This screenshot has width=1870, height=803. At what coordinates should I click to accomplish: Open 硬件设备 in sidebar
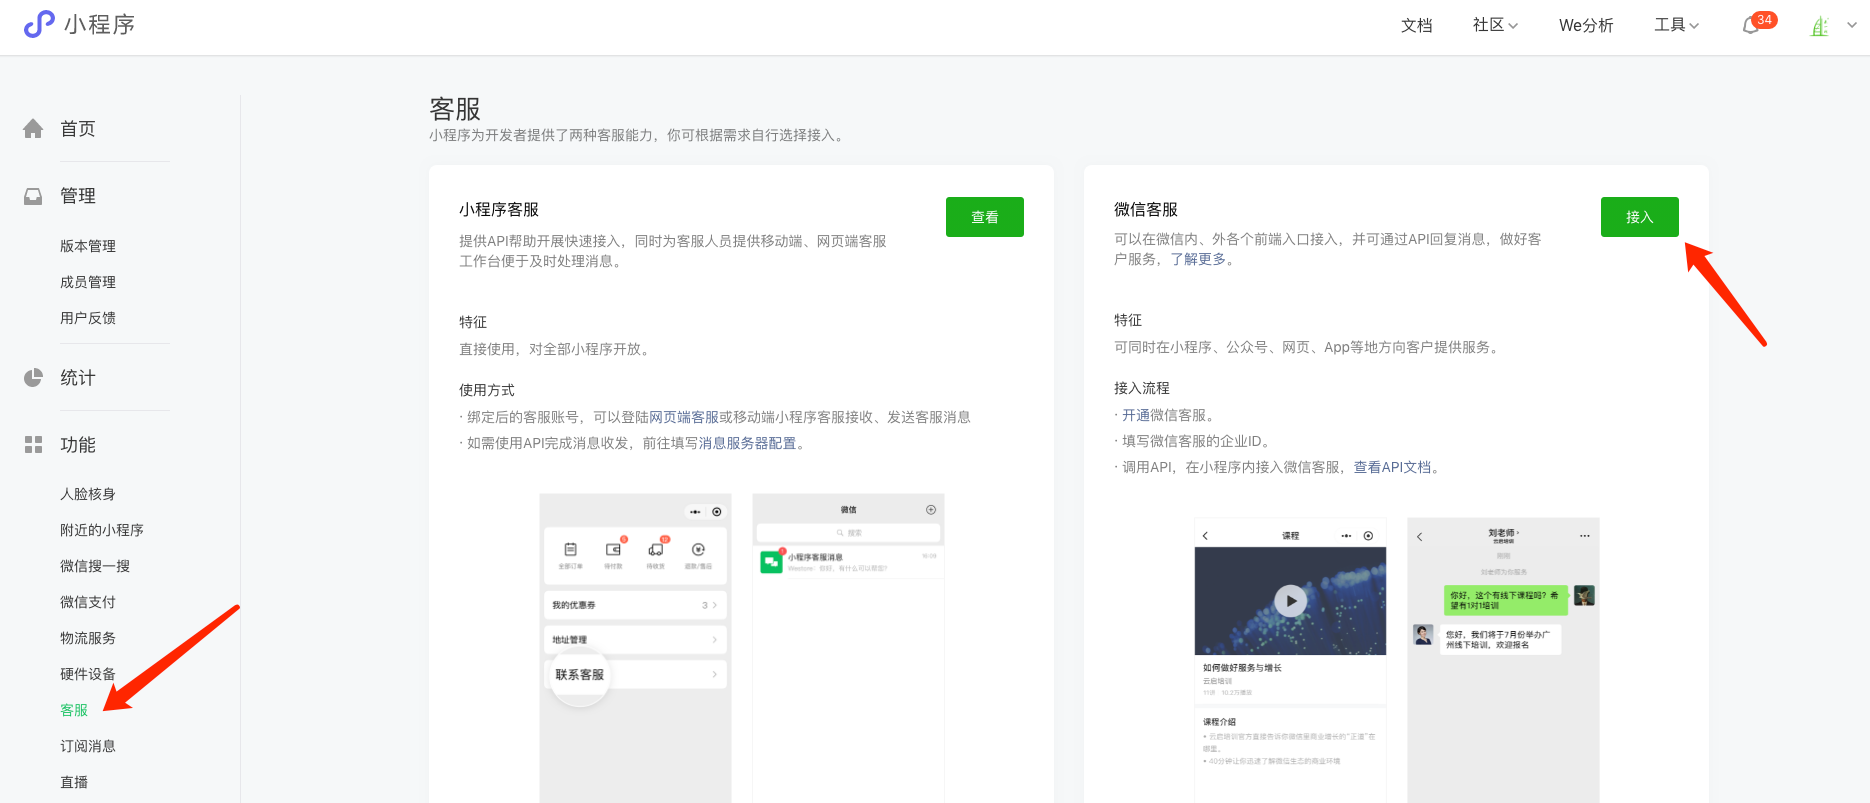[x=88, y=674]
